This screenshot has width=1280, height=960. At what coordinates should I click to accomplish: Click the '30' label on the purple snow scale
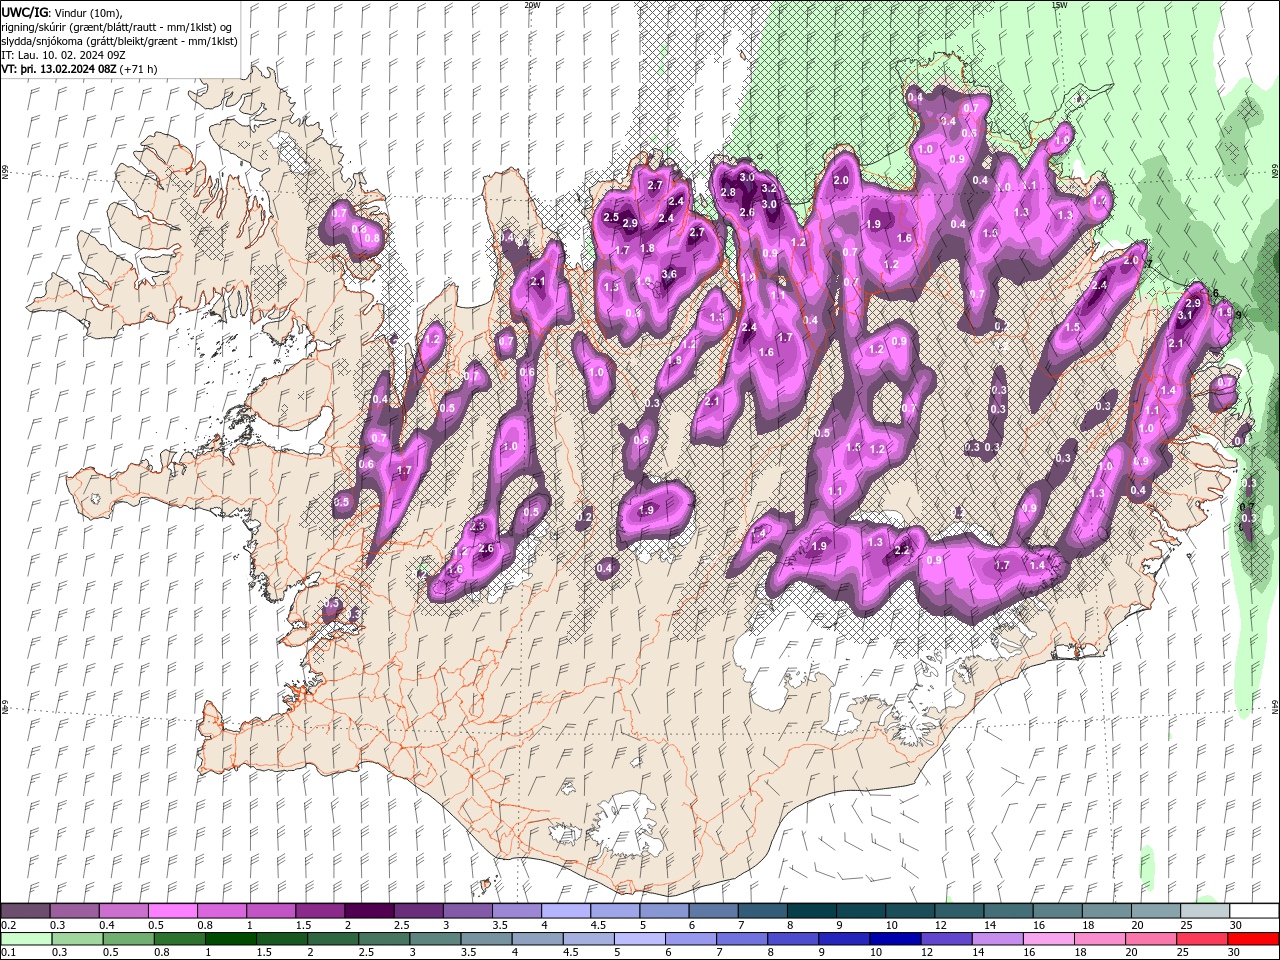(1235, 925)
